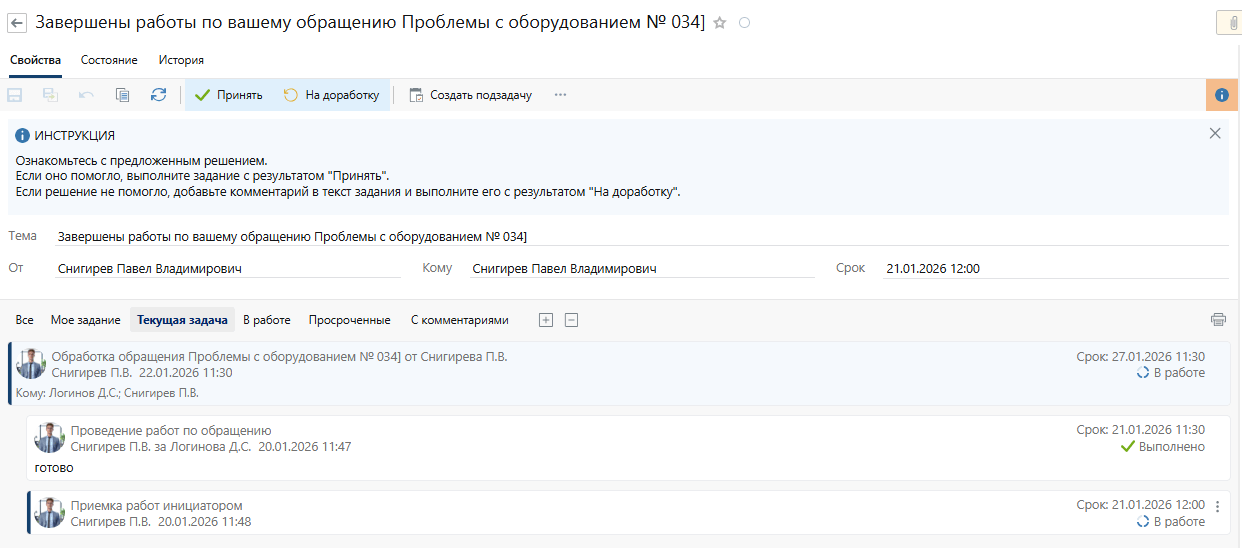Screen dimensions: 1242x548
Task: Toggle the orange info instruction button
Action: (x=1221, y=95)
